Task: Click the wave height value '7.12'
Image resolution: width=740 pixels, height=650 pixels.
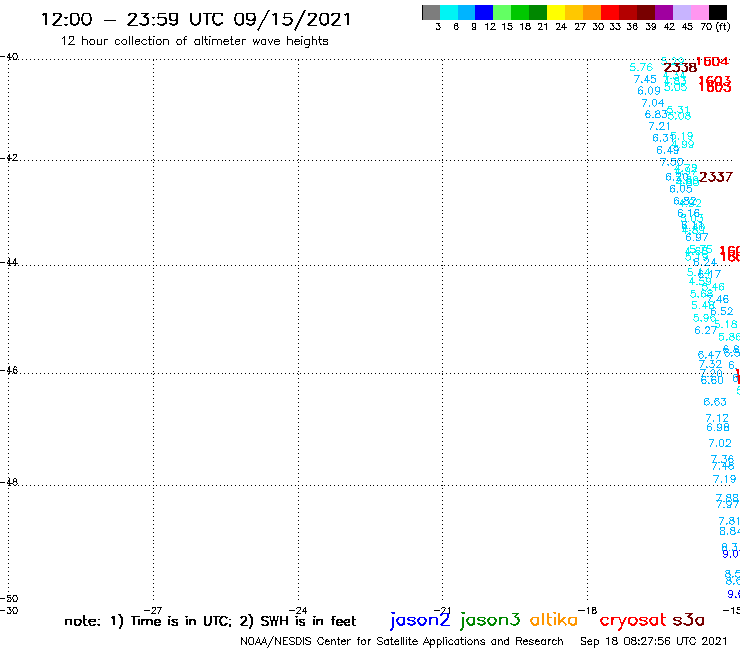Action: click(717, 418)
